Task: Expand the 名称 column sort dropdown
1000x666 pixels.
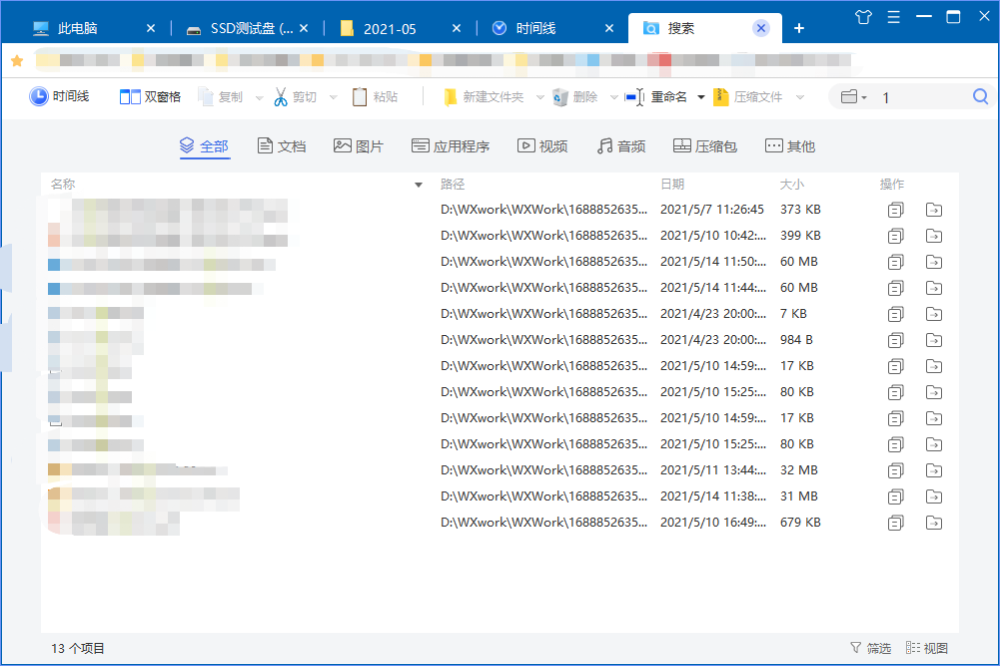Action: click(x=419, y=184)
